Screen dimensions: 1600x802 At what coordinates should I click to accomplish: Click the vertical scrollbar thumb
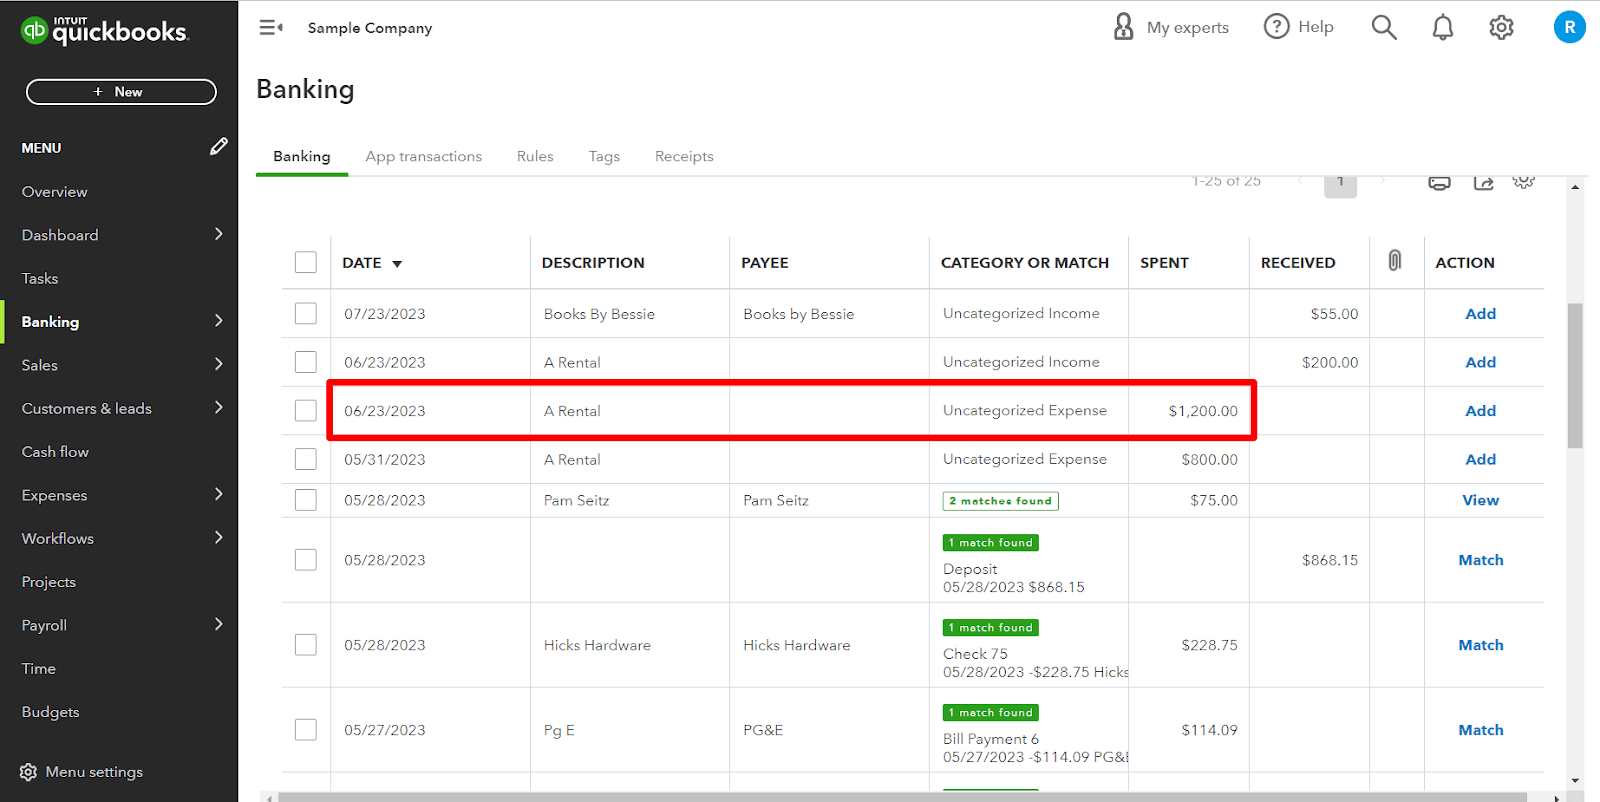1575,376
